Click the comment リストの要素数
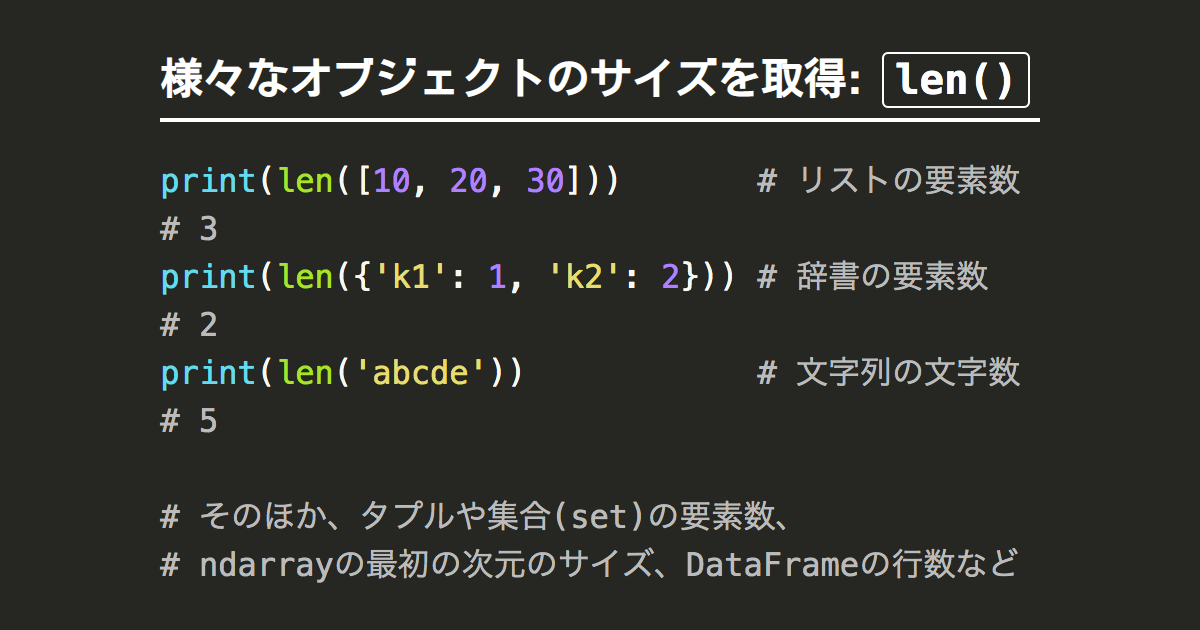Viewport: 1200px width, 630px height. [908, 181]
